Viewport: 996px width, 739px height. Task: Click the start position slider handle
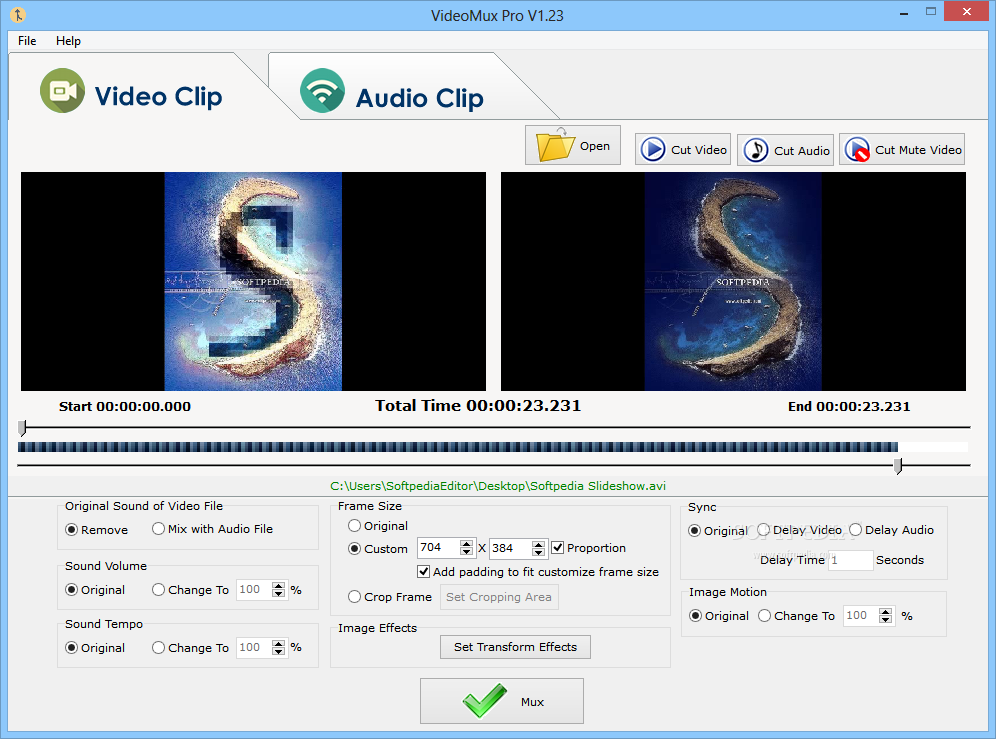tap(22, 428)
